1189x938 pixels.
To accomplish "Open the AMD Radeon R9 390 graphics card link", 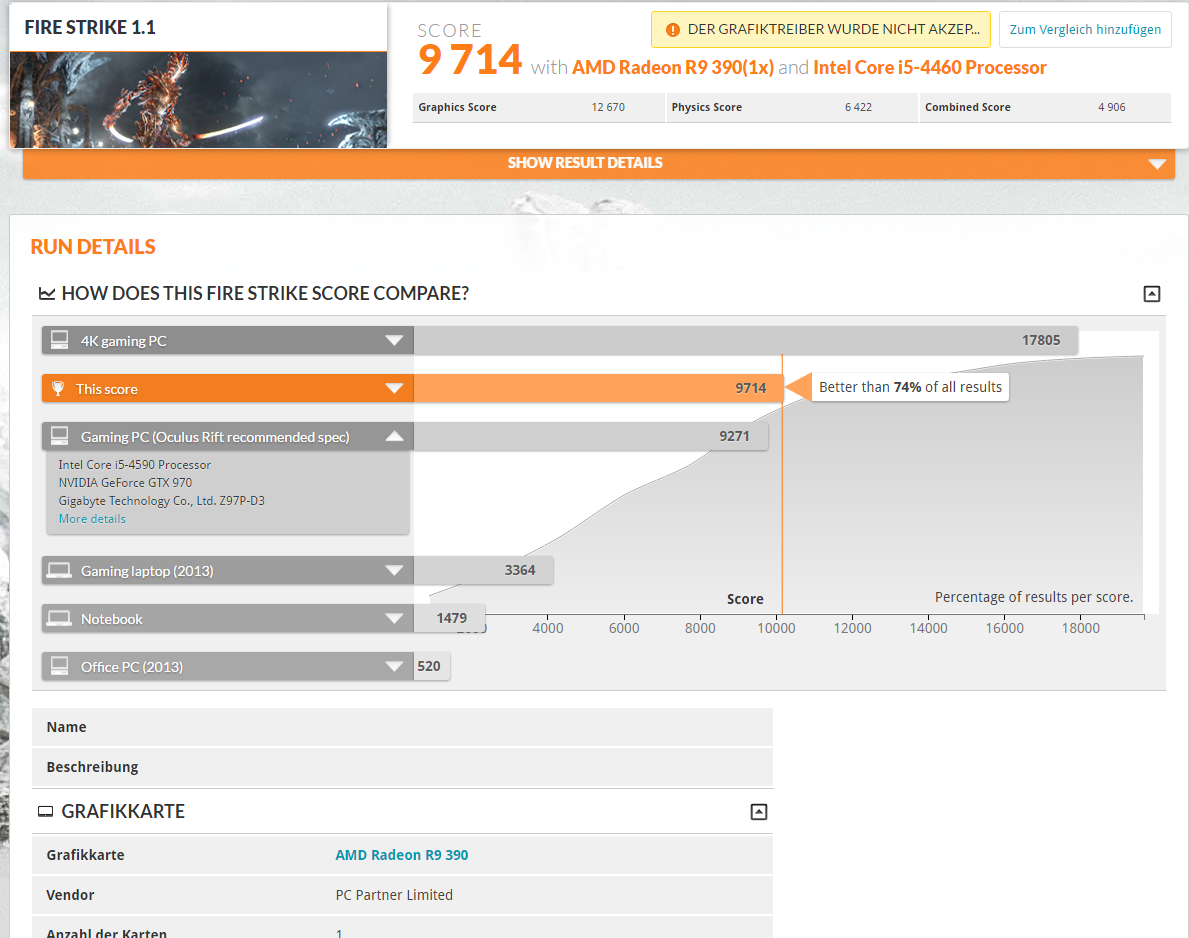I will click(x=402, y=855).
